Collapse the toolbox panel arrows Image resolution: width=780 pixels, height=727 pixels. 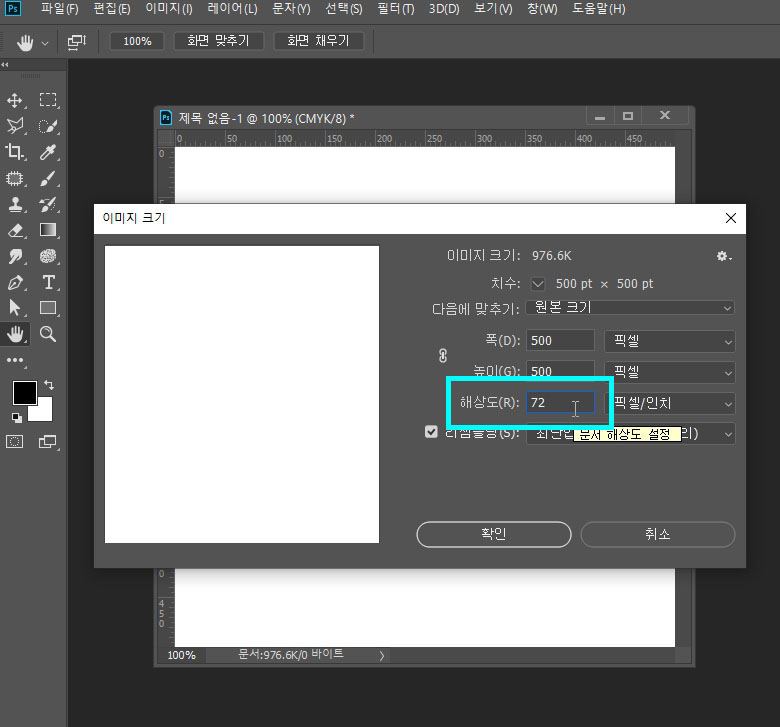pyautogui.click(x=5, y=65)
